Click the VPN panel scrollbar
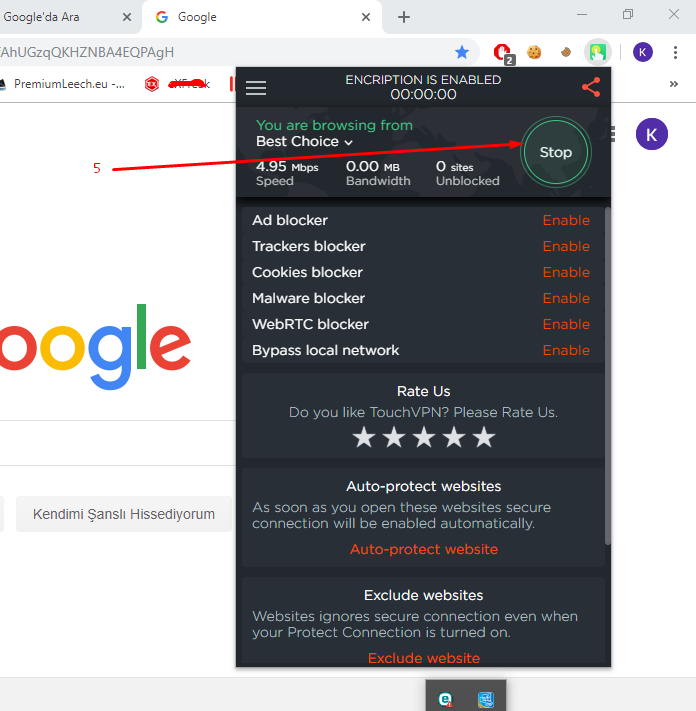The height and width of the screenshot is (711, 696). (x=608, y=375)
